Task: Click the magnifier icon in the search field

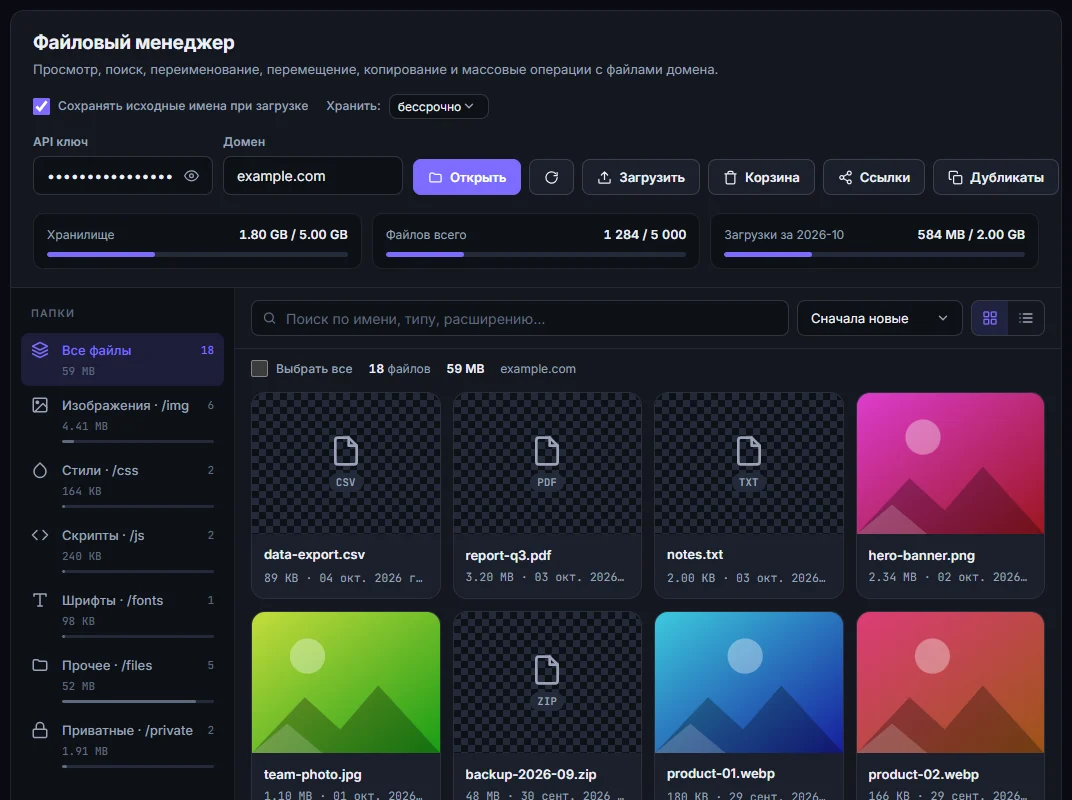Action: (x=269, y=318)
